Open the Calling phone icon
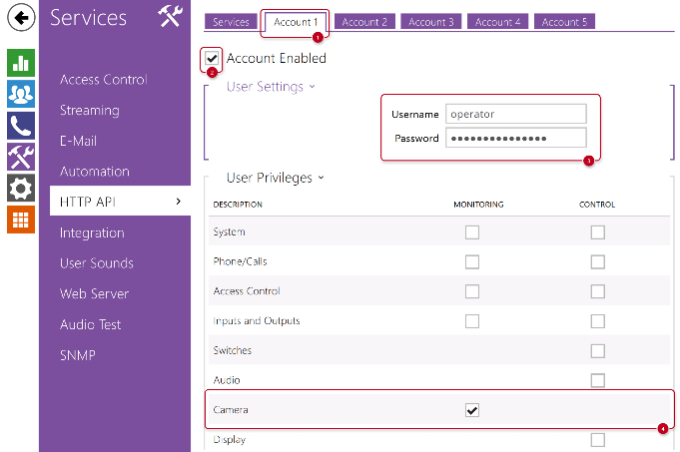 [x=21, y=125]
